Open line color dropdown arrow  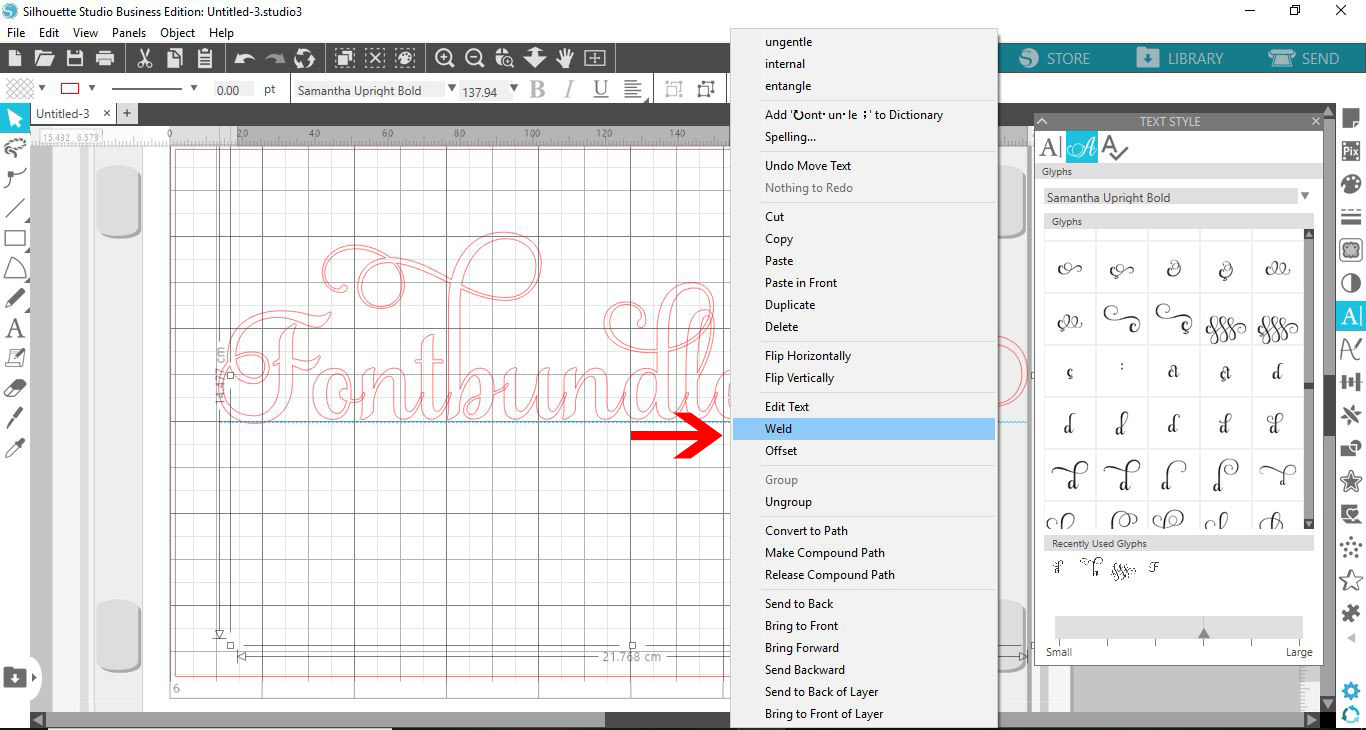tap(92, 88)
